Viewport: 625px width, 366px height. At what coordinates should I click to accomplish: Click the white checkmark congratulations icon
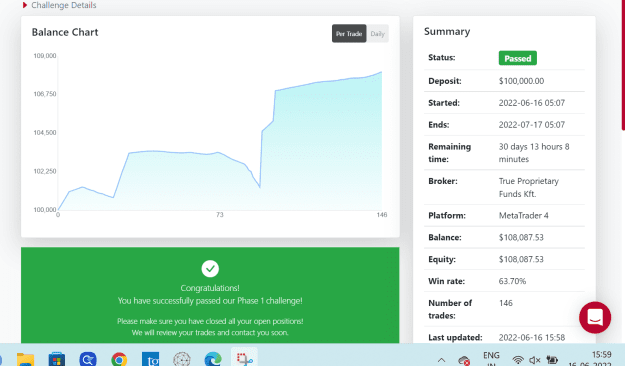pyautogui.click(x=210, y=268)
